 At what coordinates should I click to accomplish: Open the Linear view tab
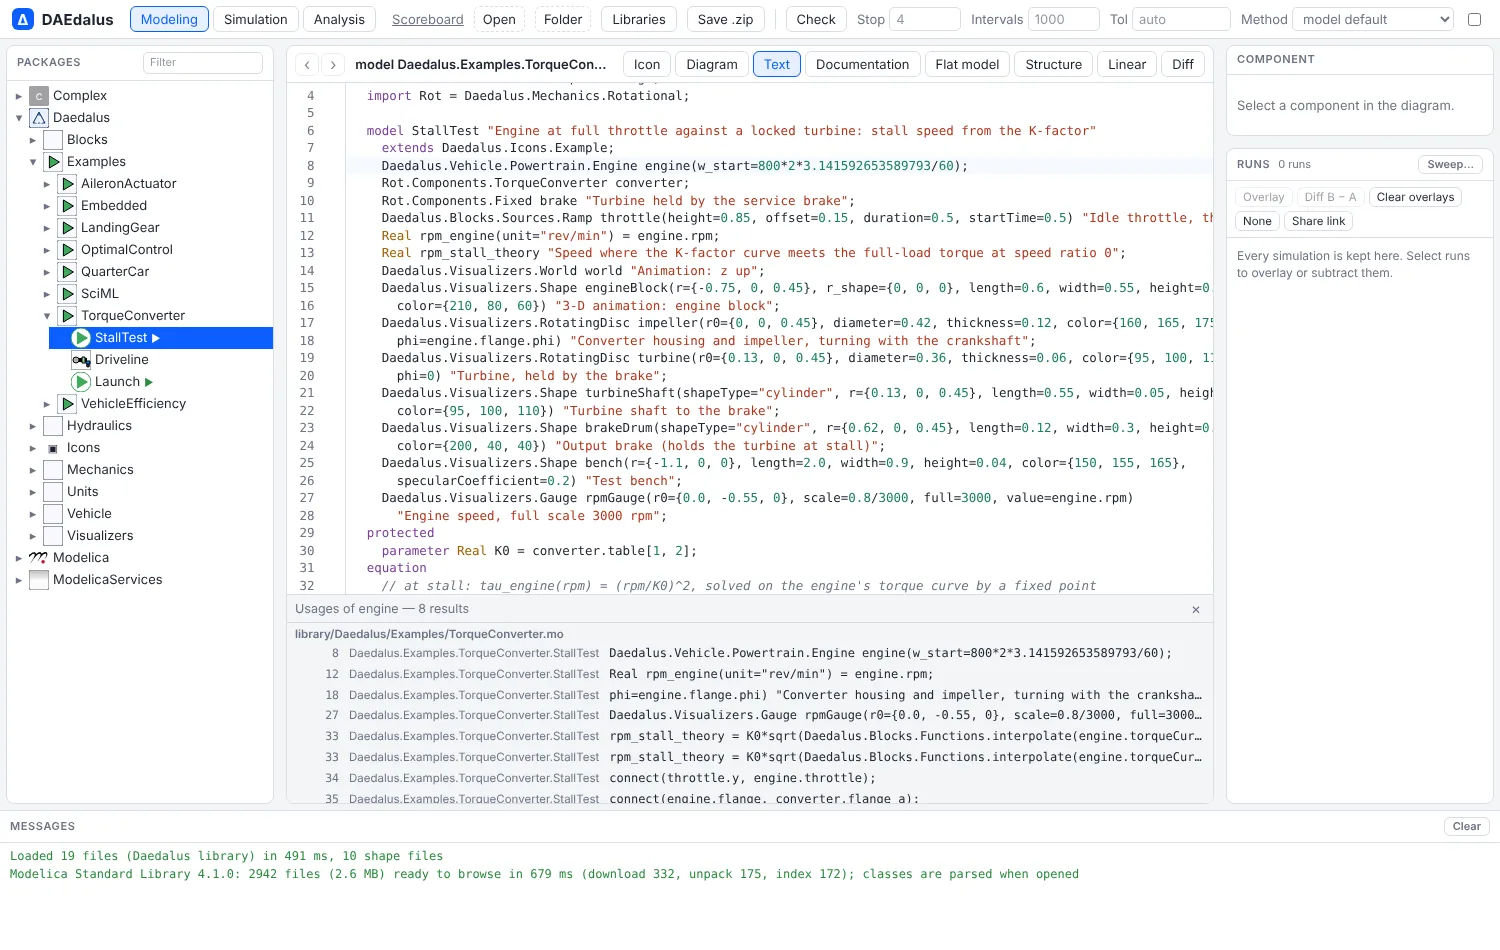pos(1127,64)
